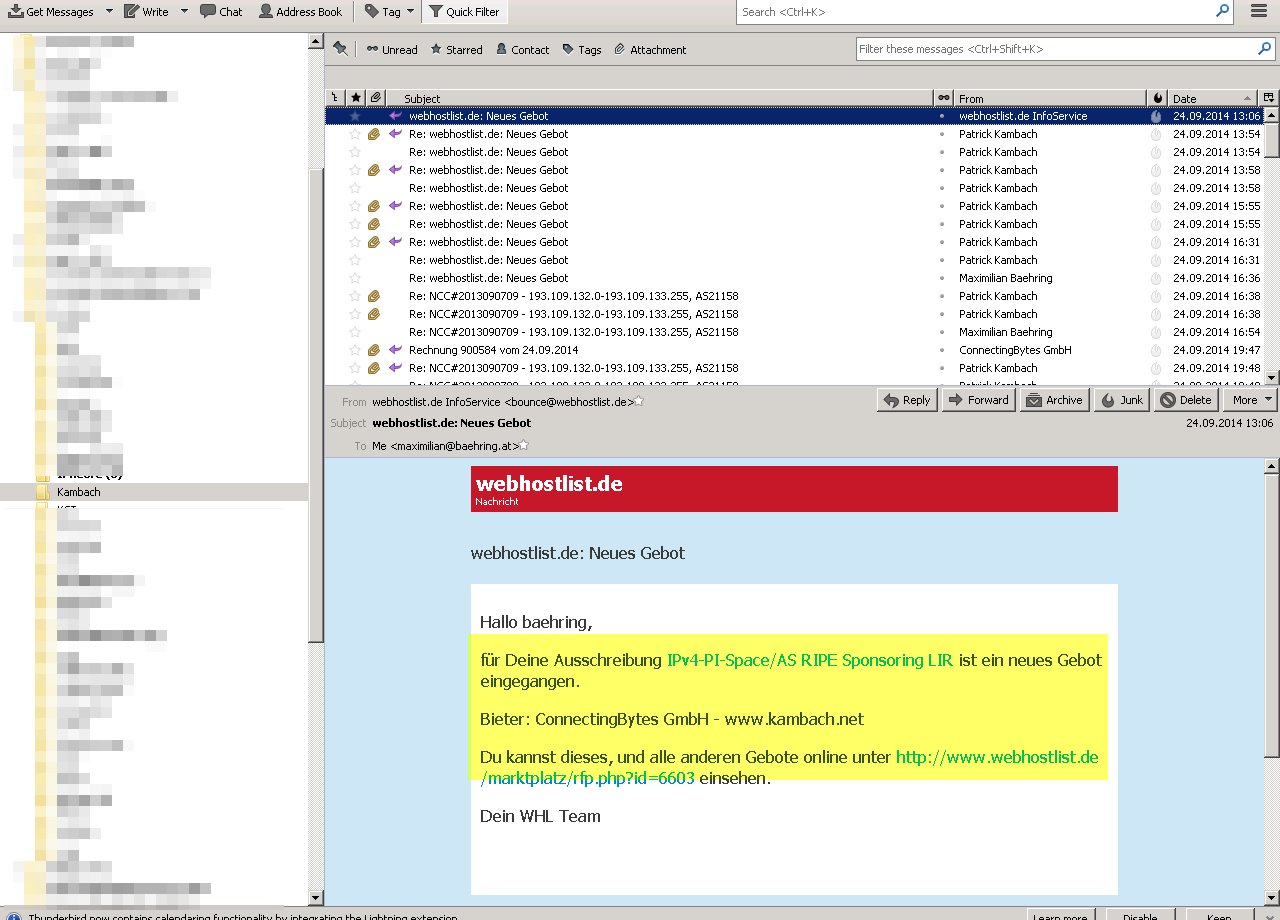1280x920 pixels.
Task: Open the Write button dropdown arrow
Action: pyautogui.click(x=184, y=12)
